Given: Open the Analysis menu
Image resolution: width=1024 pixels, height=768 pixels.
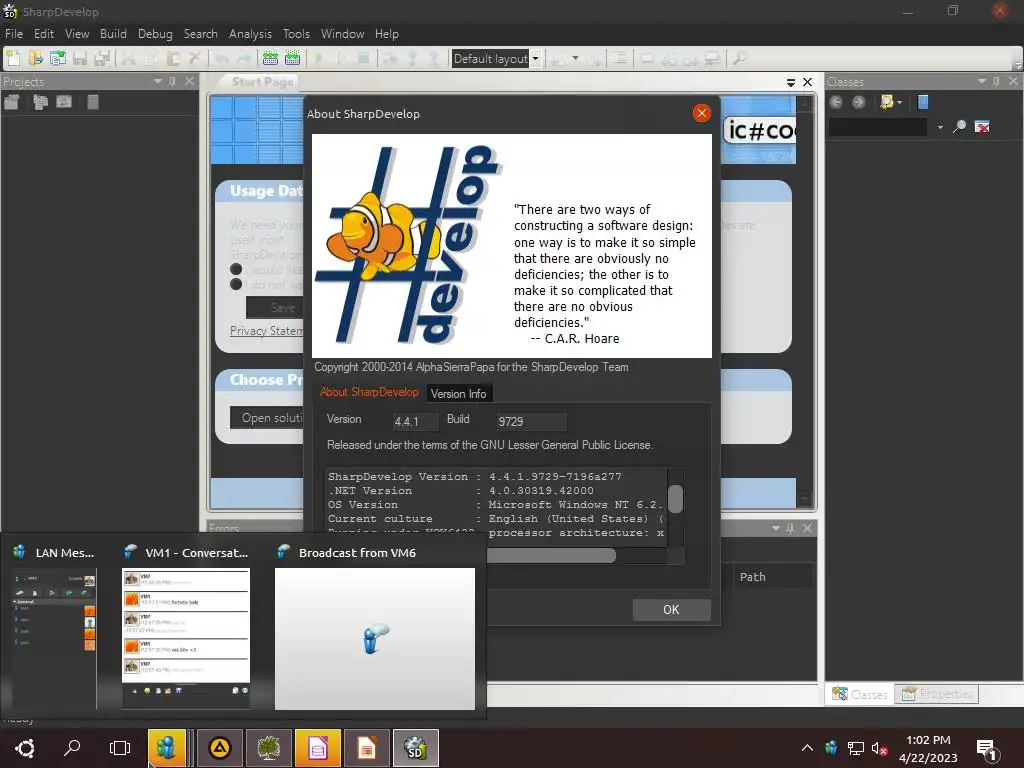Looking at the screenshot, I should [250, 34].
